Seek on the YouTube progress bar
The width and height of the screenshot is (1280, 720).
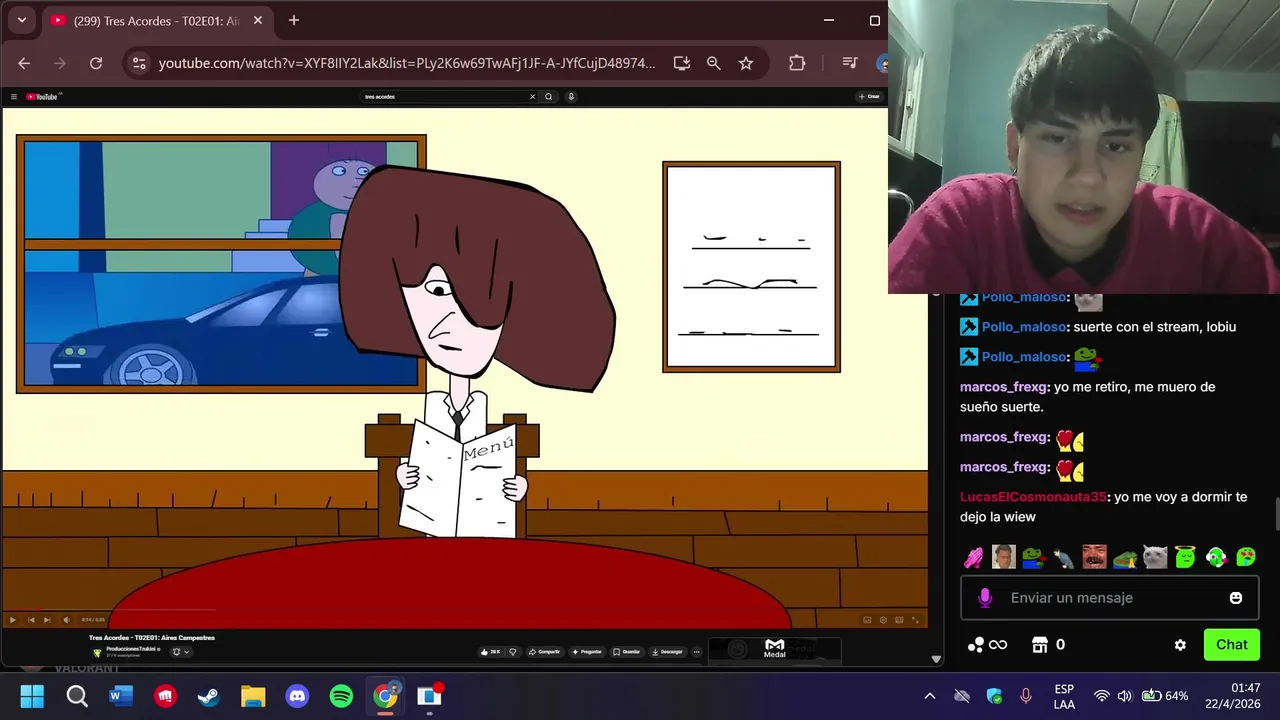click(464, 610)
